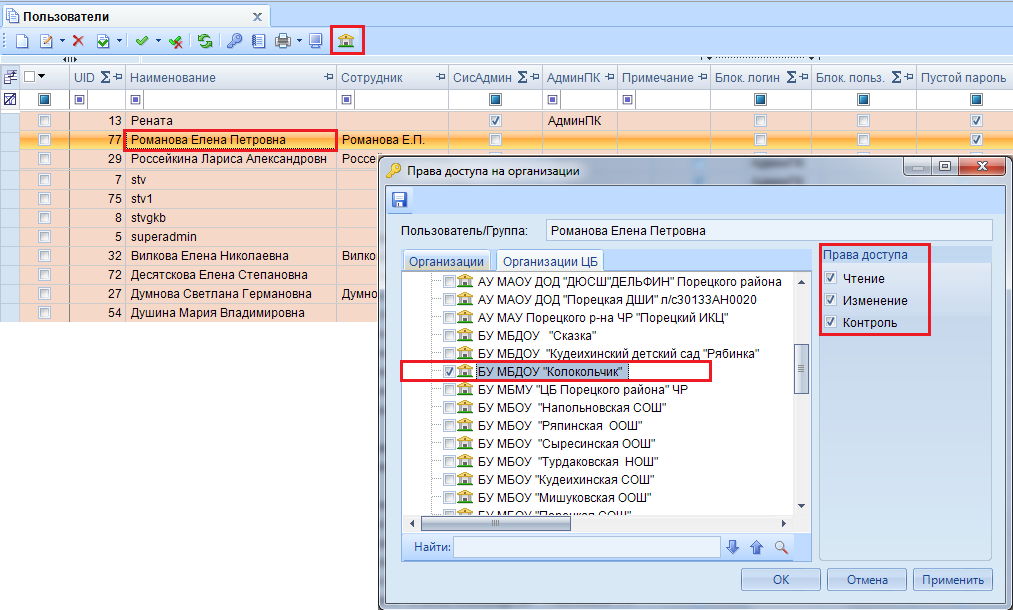Image resolution: width=1013 pixels, height=610 pixels.
Task: Open the printer icon in toolbar
Action: [x=282, y=41]
